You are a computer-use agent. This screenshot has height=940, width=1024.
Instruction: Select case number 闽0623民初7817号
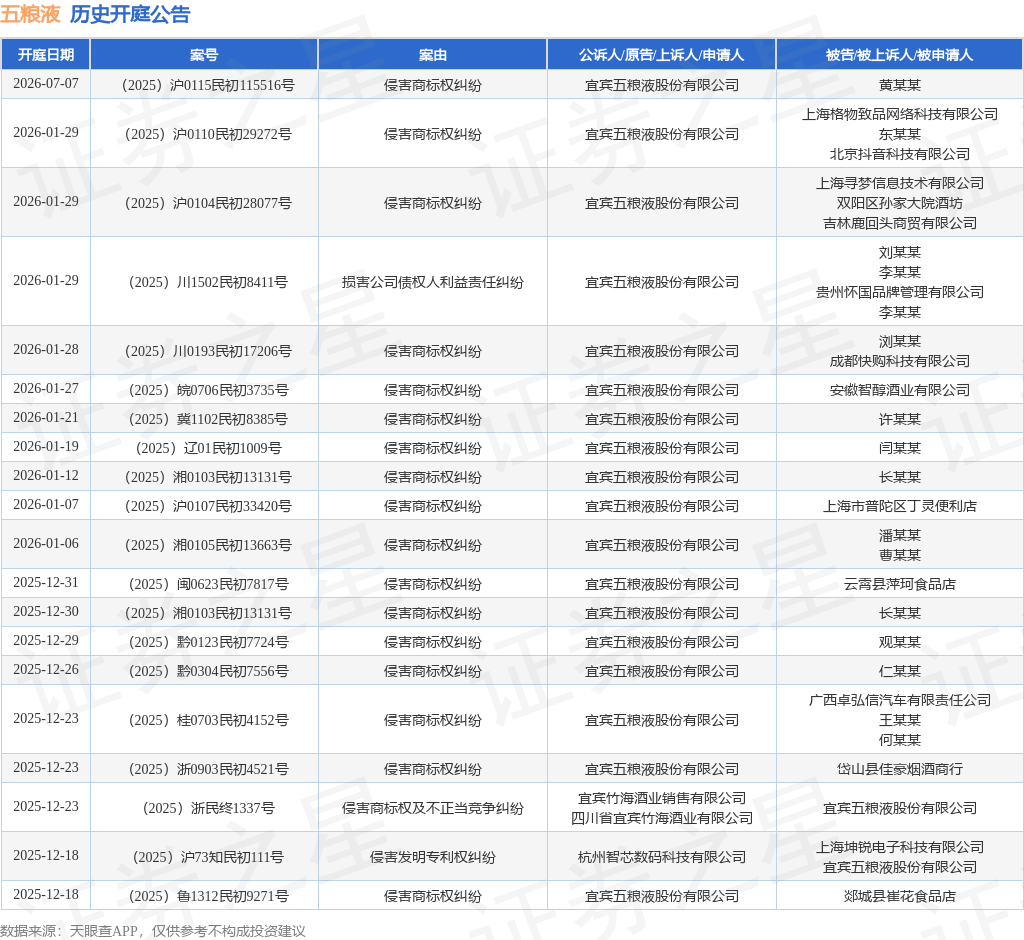click(208, 584)
